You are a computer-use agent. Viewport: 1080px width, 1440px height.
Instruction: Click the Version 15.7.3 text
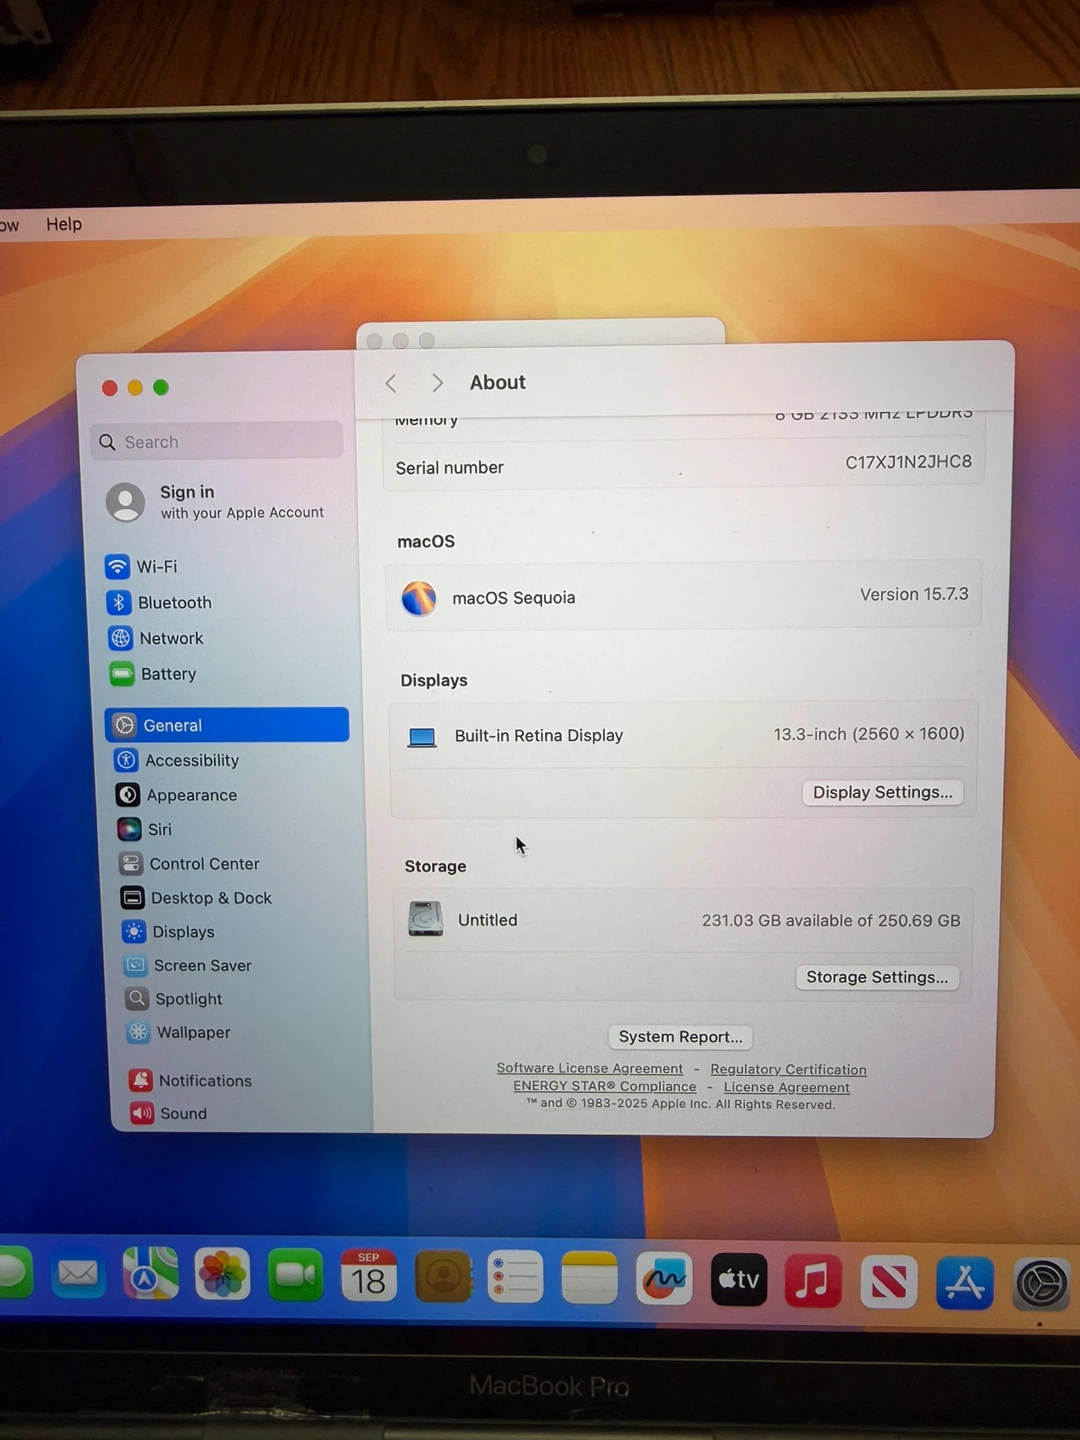[x=914, y=594]
